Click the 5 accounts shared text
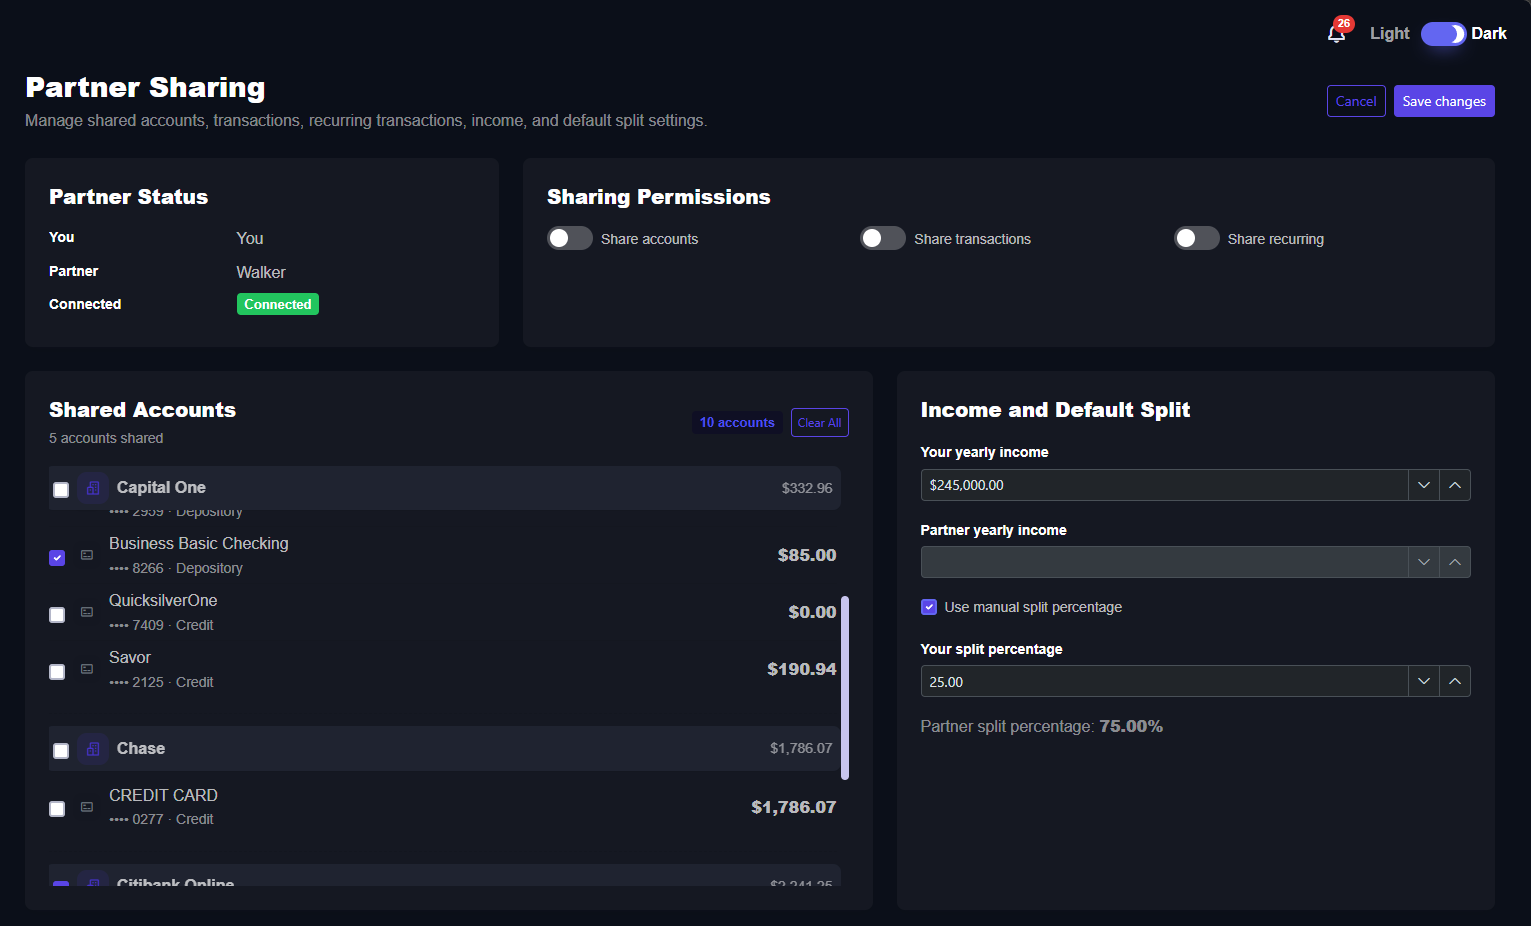Image resolution: width=1531 pixels, height=926 pixels. coord(106,438)
